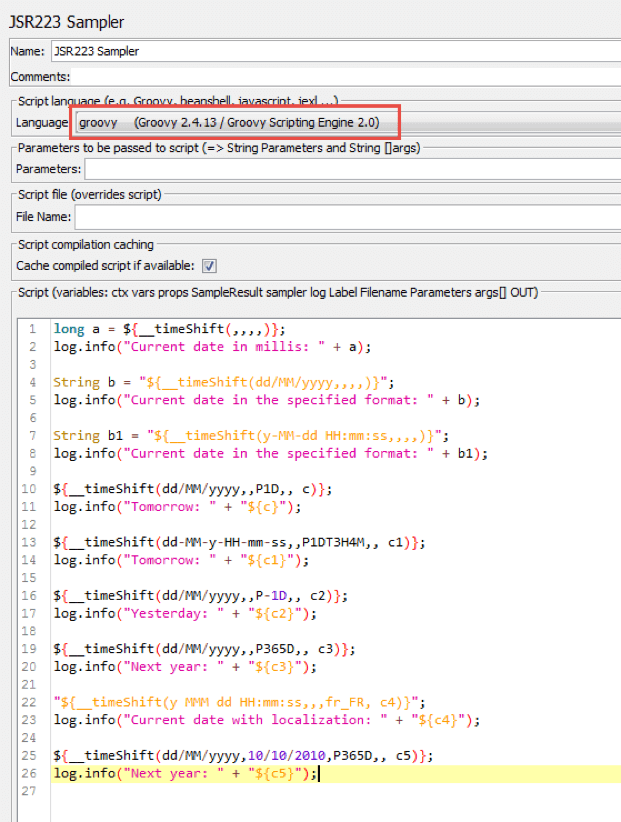
Task: Click the 'Script compilation caching' section label
Action: tap(86, 245)
